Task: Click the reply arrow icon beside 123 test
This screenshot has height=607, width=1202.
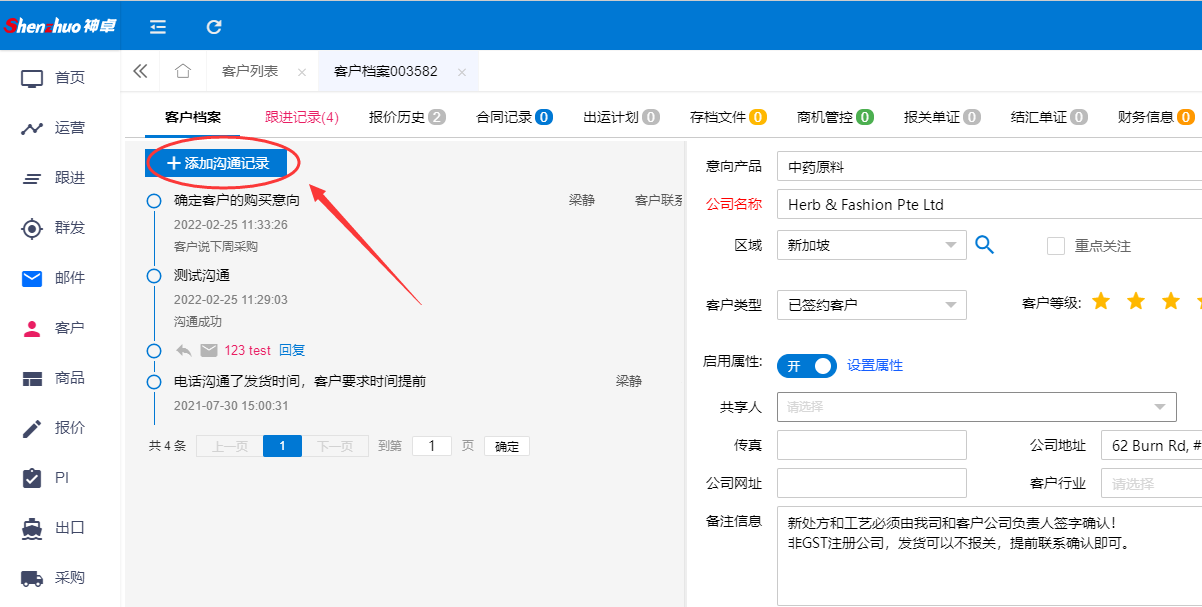Action: click(184, 350)
